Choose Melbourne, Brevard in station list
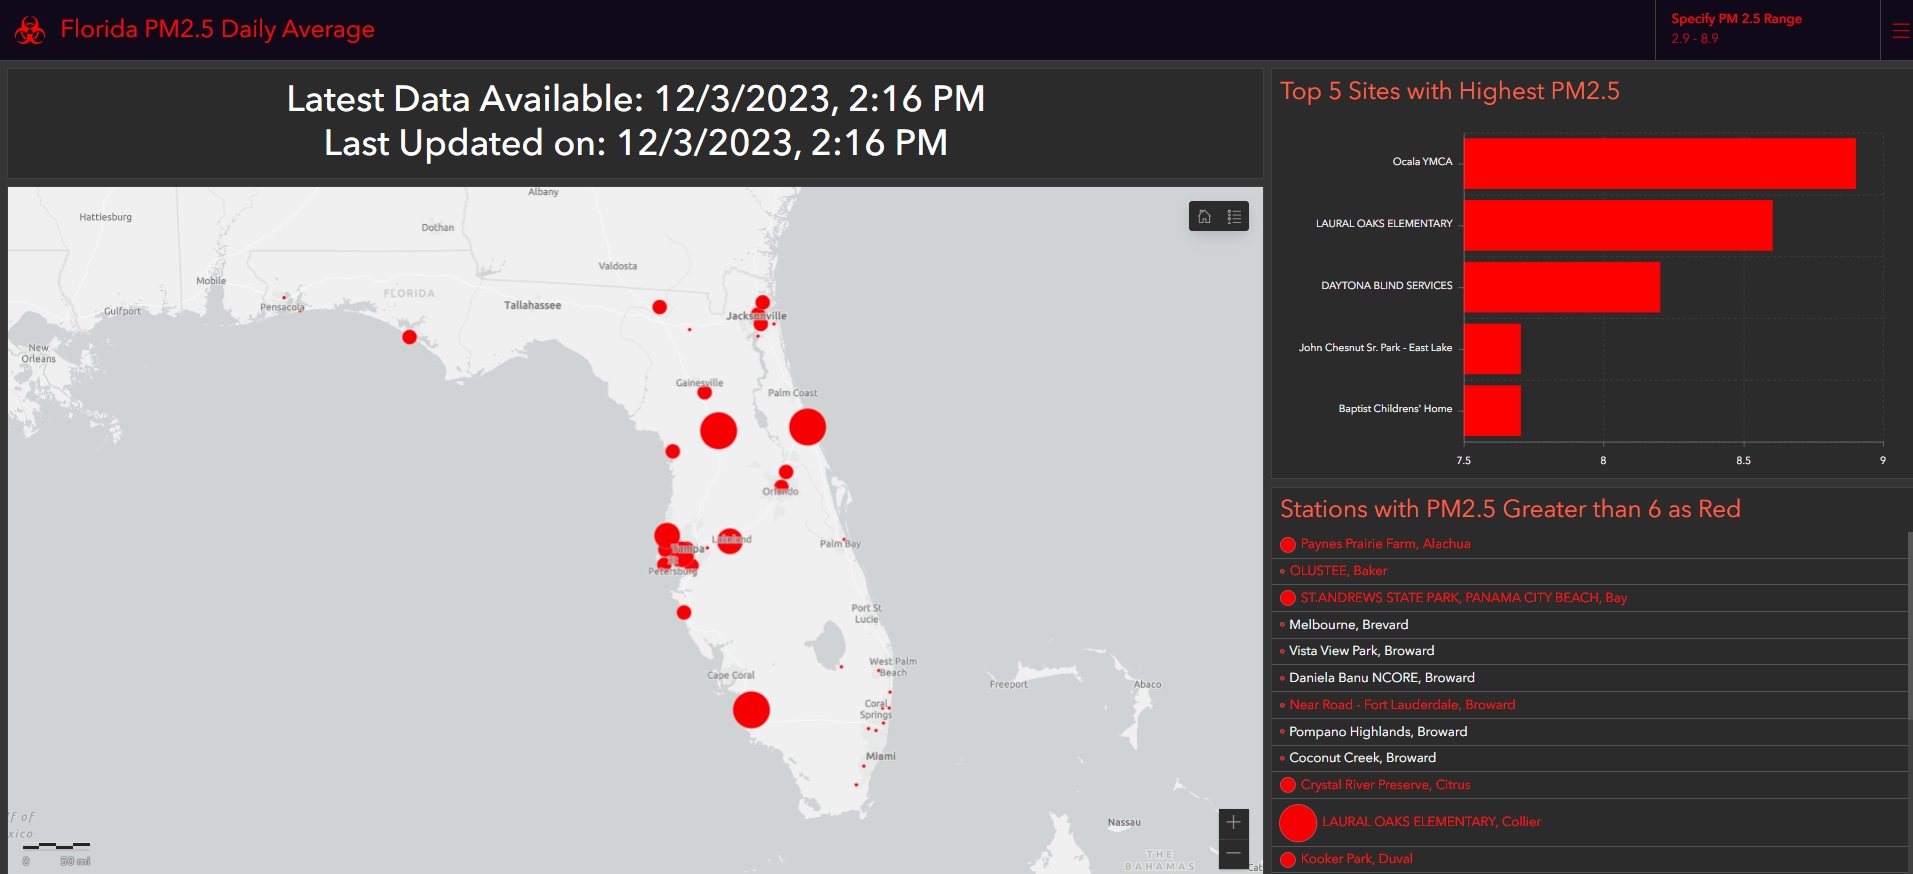The width and height of the screenshot is (1913, 874). tap(1348, 625)
